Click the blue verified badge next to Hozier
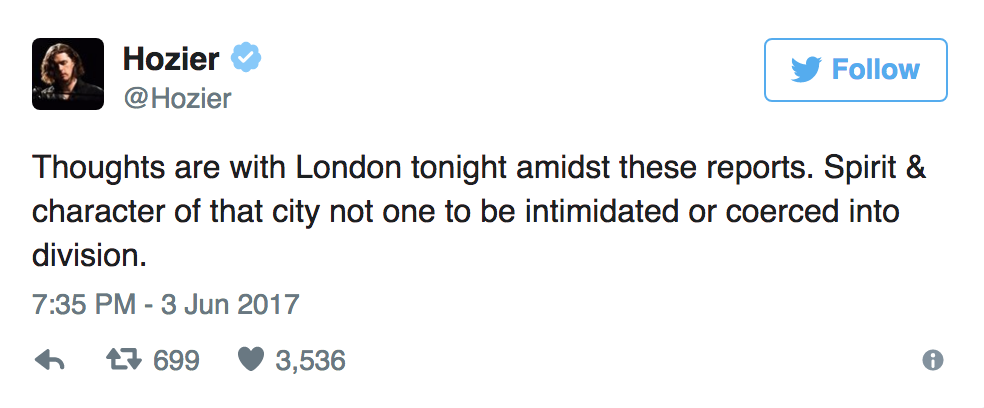The image size is (984, 408). tap(245, 59)
